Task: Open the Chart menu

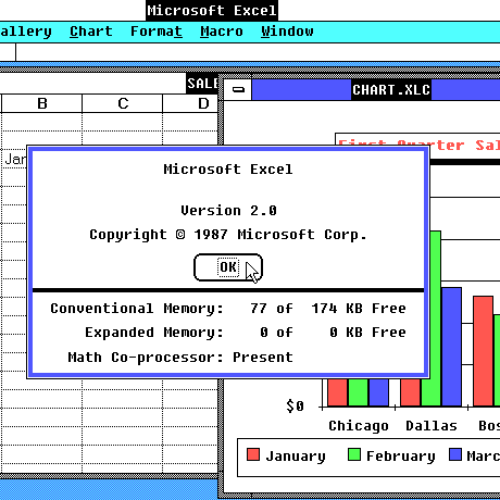Action: coord(91,31)
